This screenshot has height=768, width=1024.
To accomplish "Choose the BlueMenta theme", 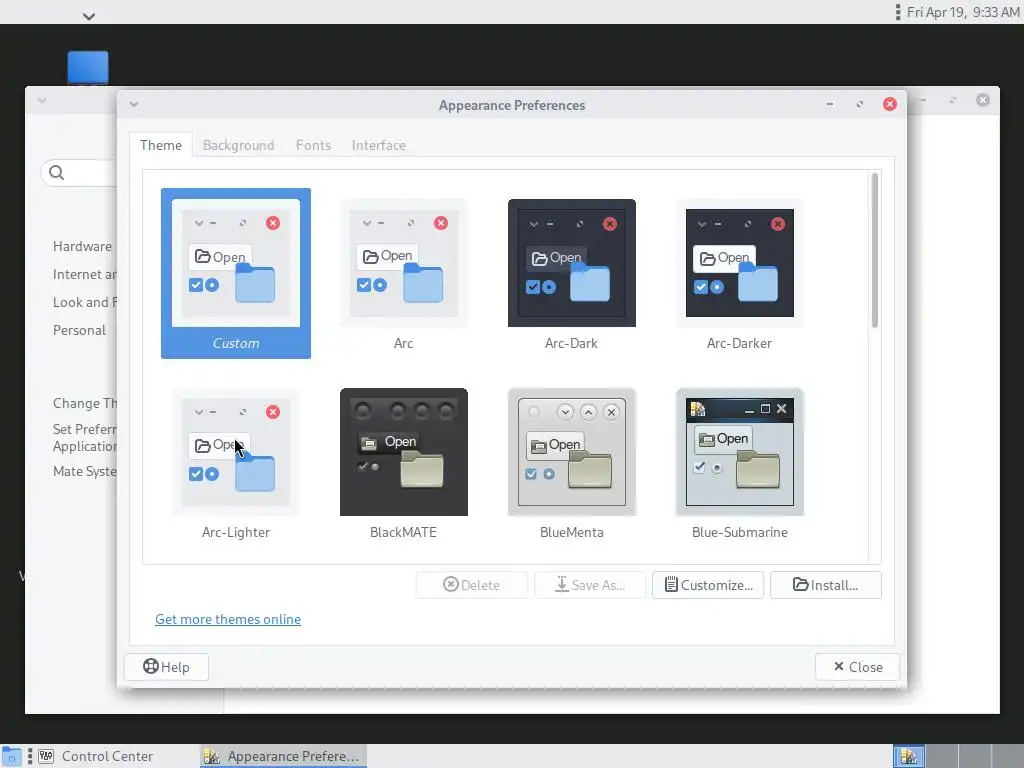I will [x=571, y=462].
